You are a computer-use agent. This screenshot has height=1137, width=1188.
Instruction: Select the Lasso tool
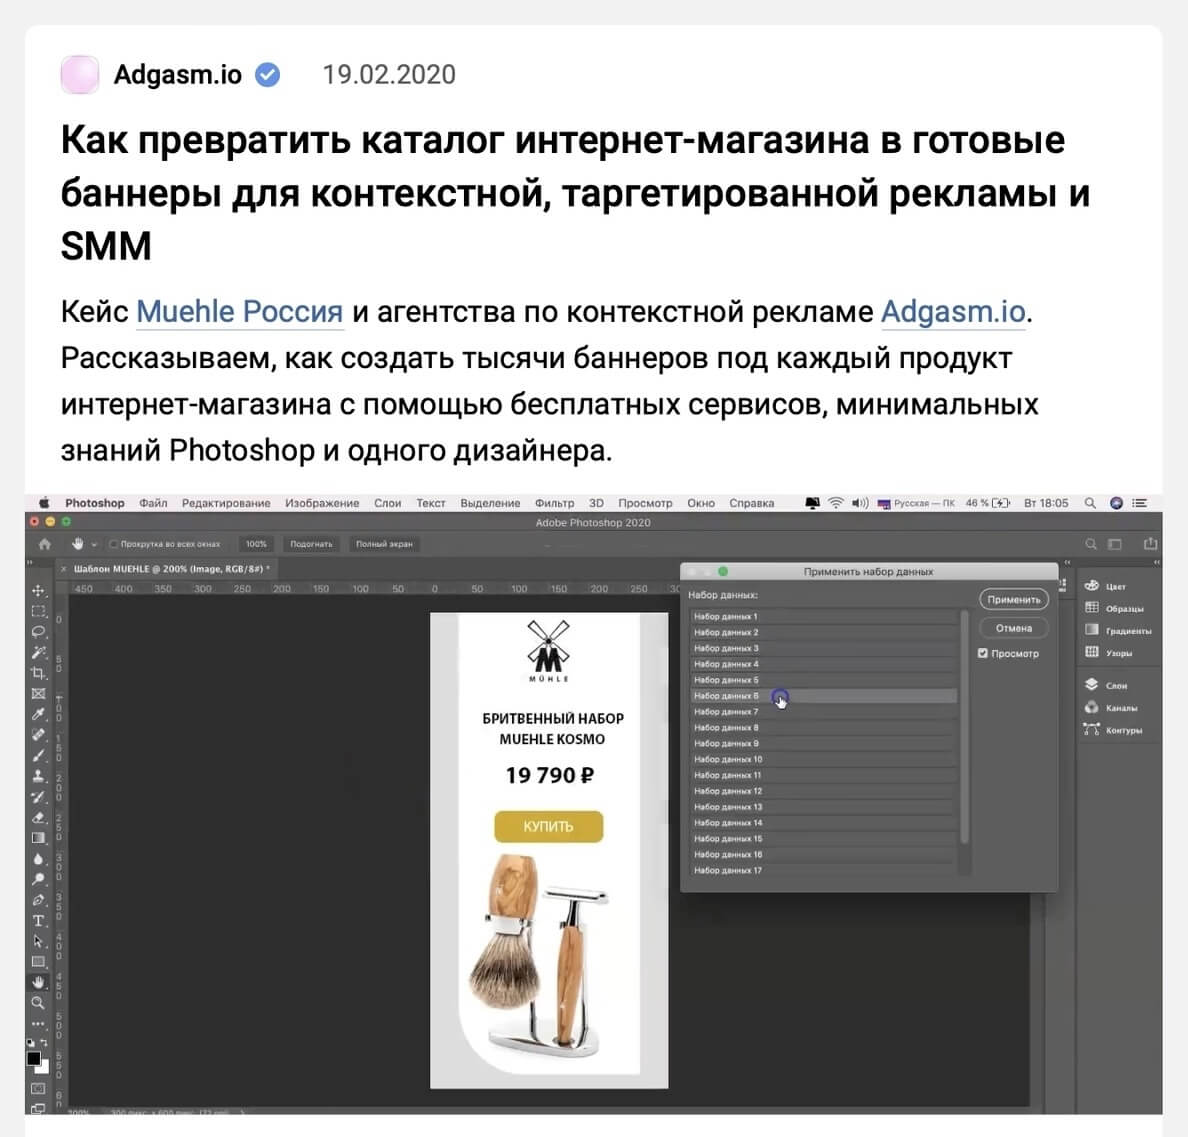point(38,631)
